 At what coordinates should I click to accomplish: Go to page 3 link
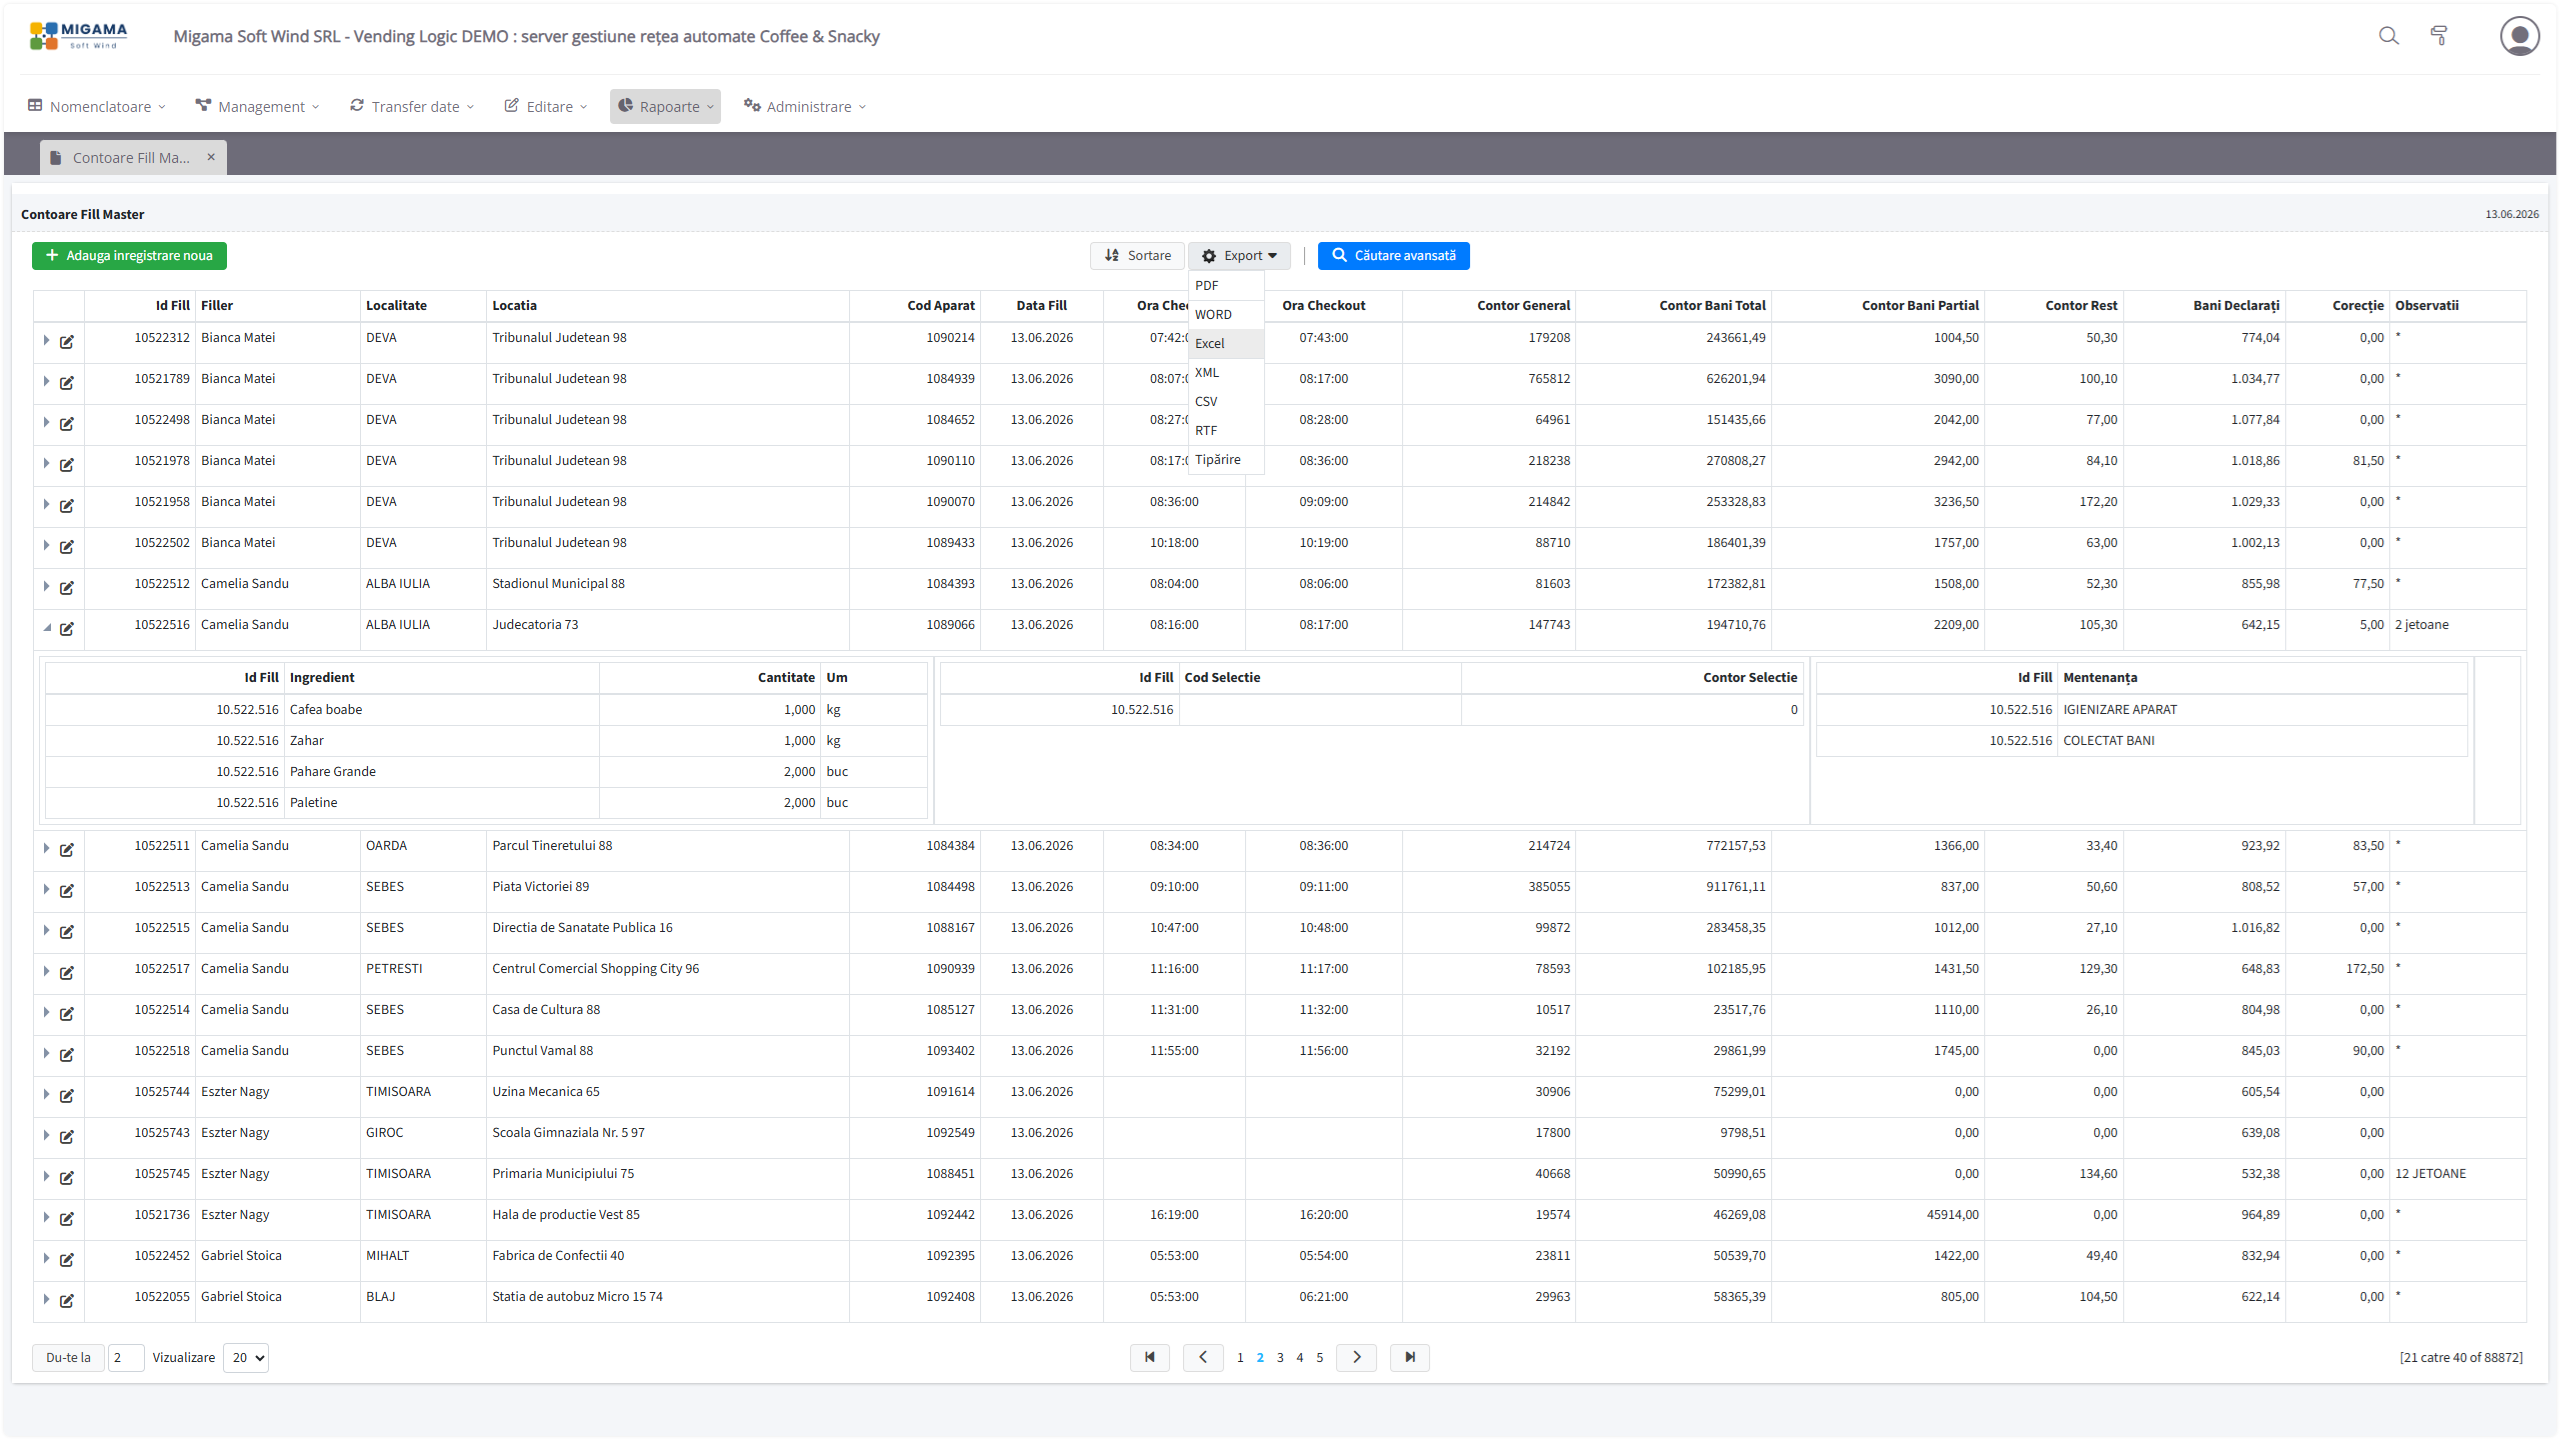point(1280,1357)
